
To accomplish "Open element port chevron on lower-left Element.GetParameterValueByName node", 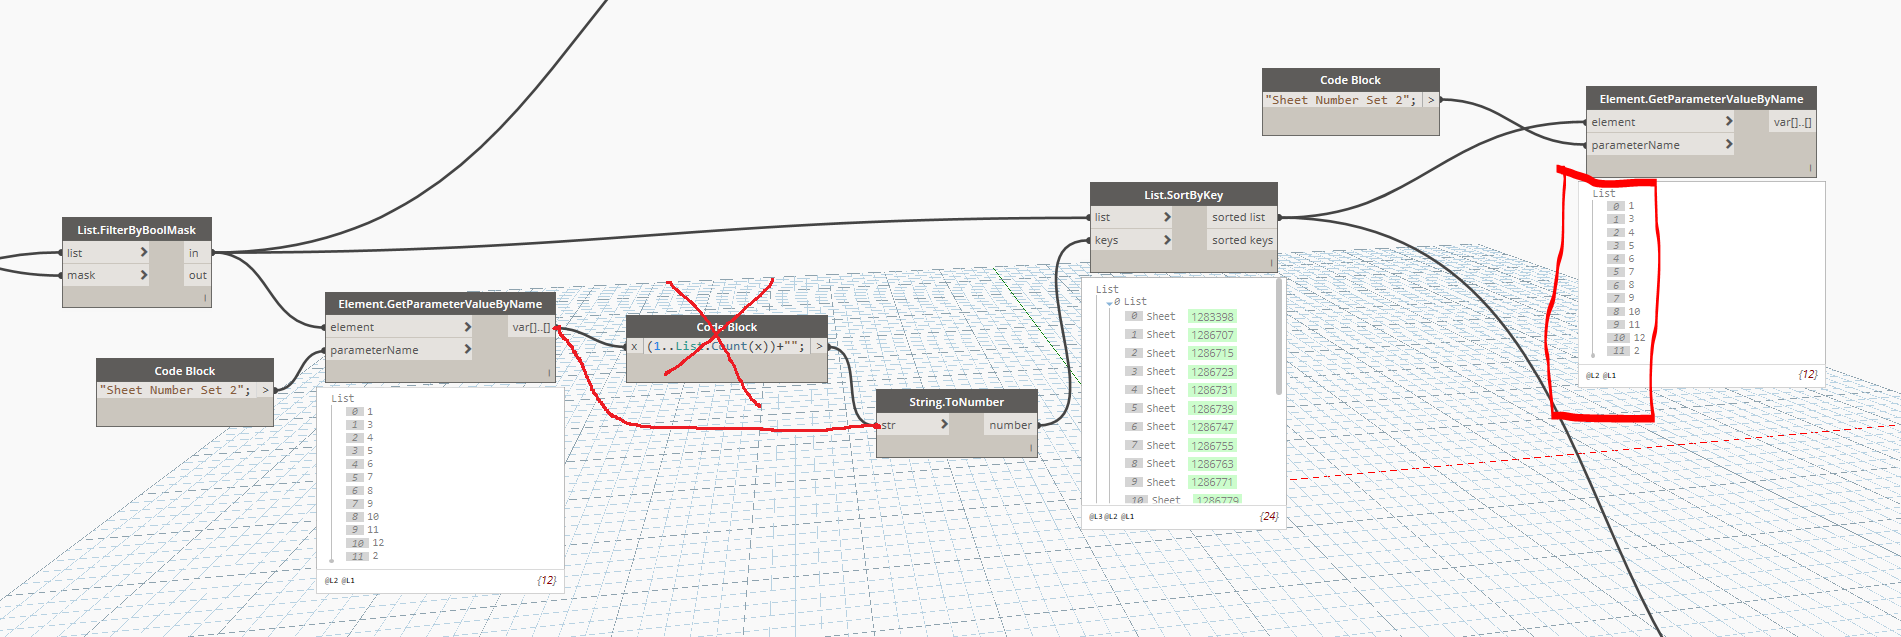I will 467,327.
